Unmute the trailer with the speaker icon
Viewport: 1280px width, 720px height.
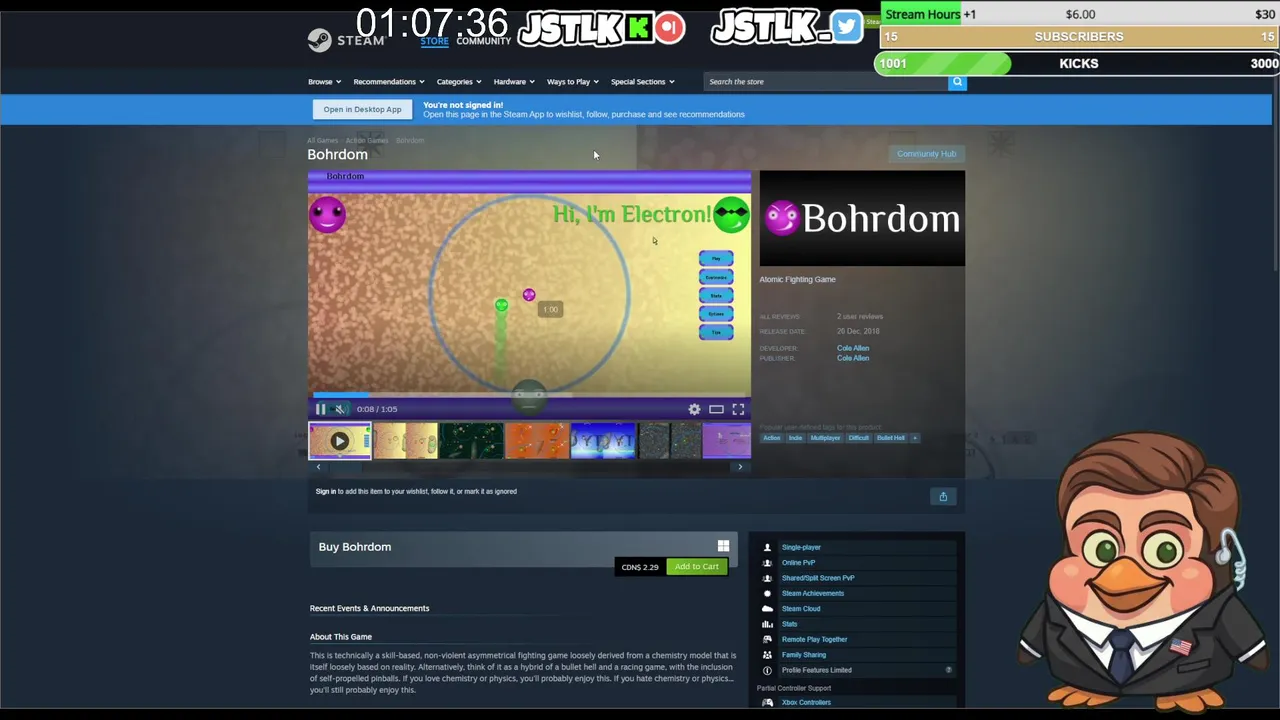tap(340, 409)
